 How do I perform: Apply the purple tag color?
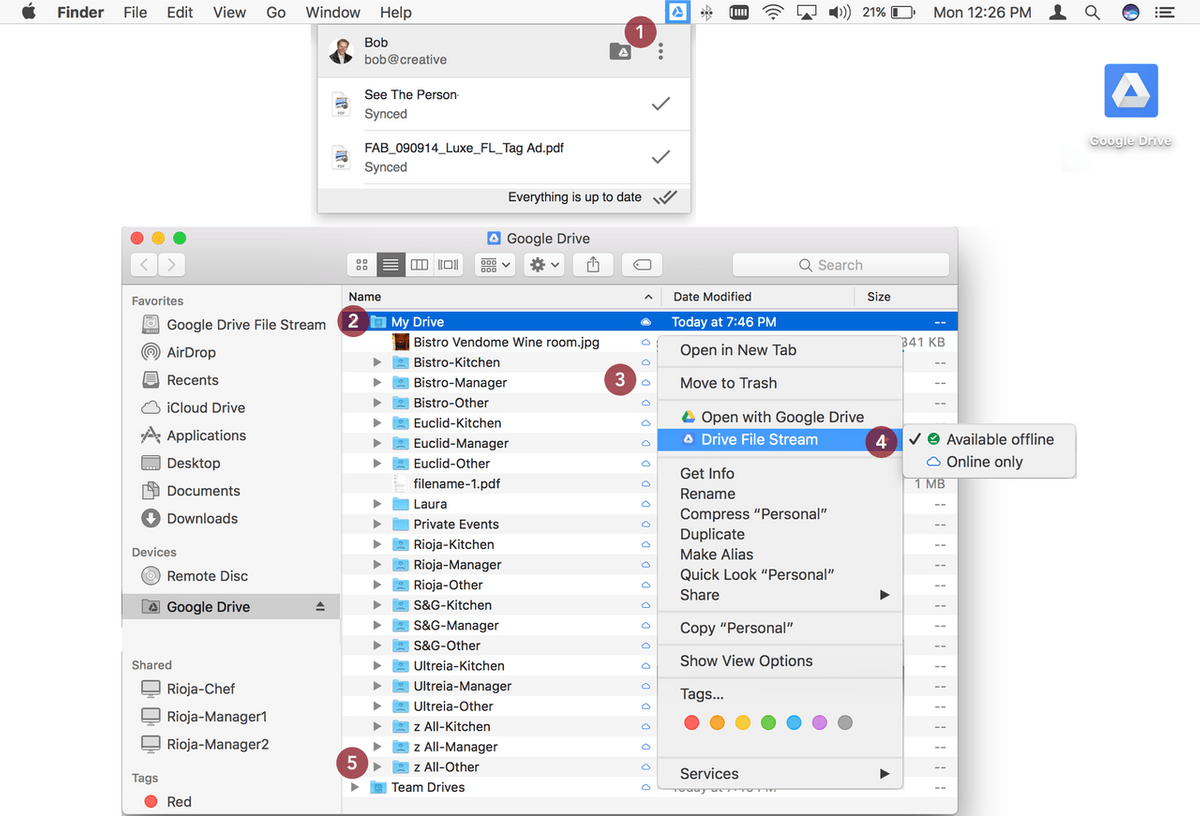[820, 722]
